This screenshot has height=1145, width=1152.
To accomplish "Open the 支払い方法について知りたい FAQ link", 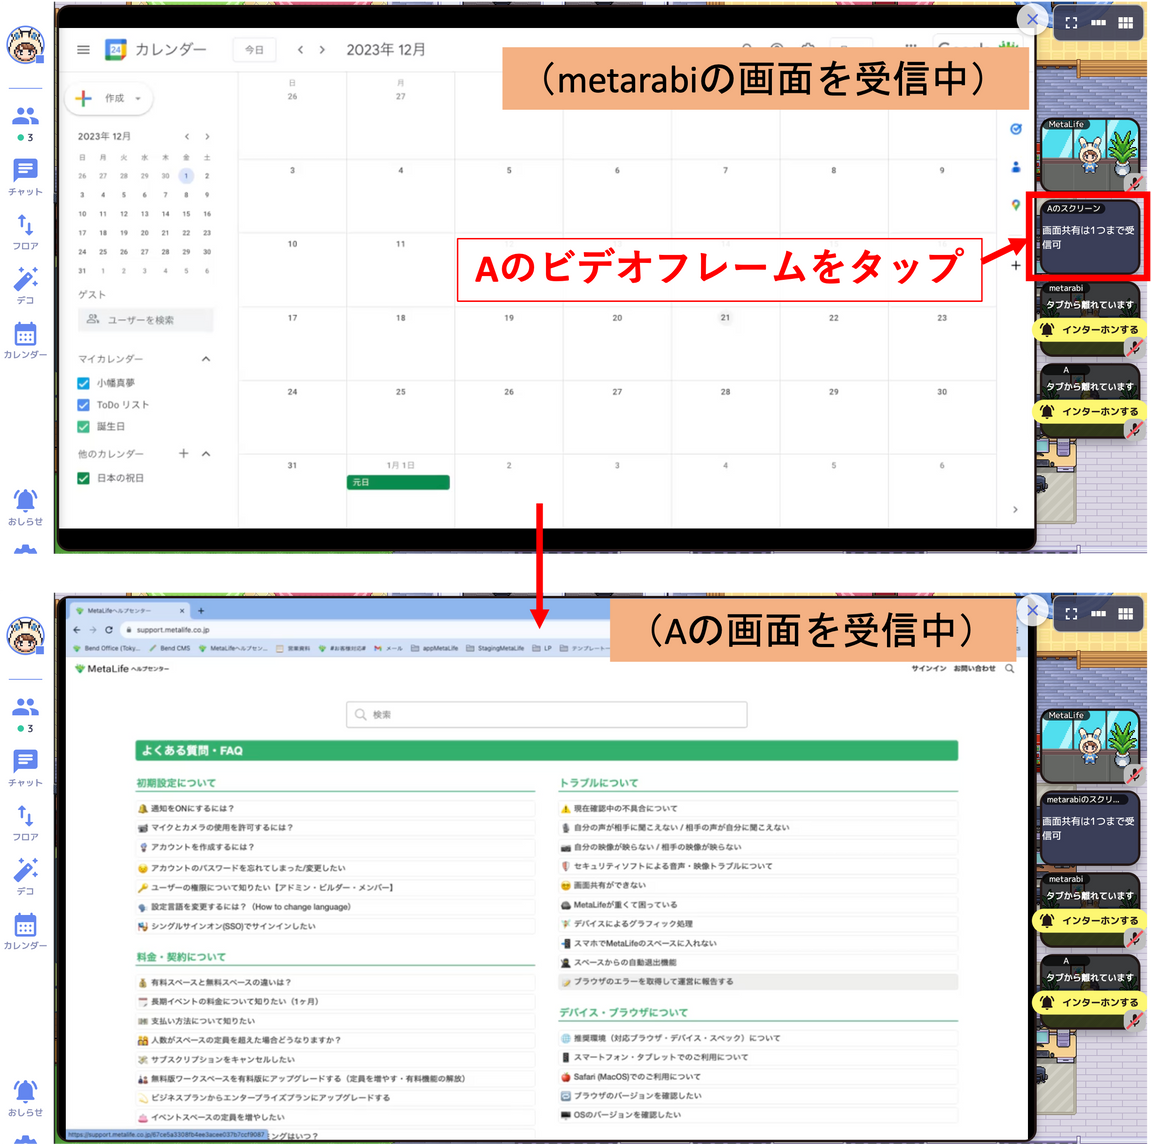I will tap(204, 1021).
